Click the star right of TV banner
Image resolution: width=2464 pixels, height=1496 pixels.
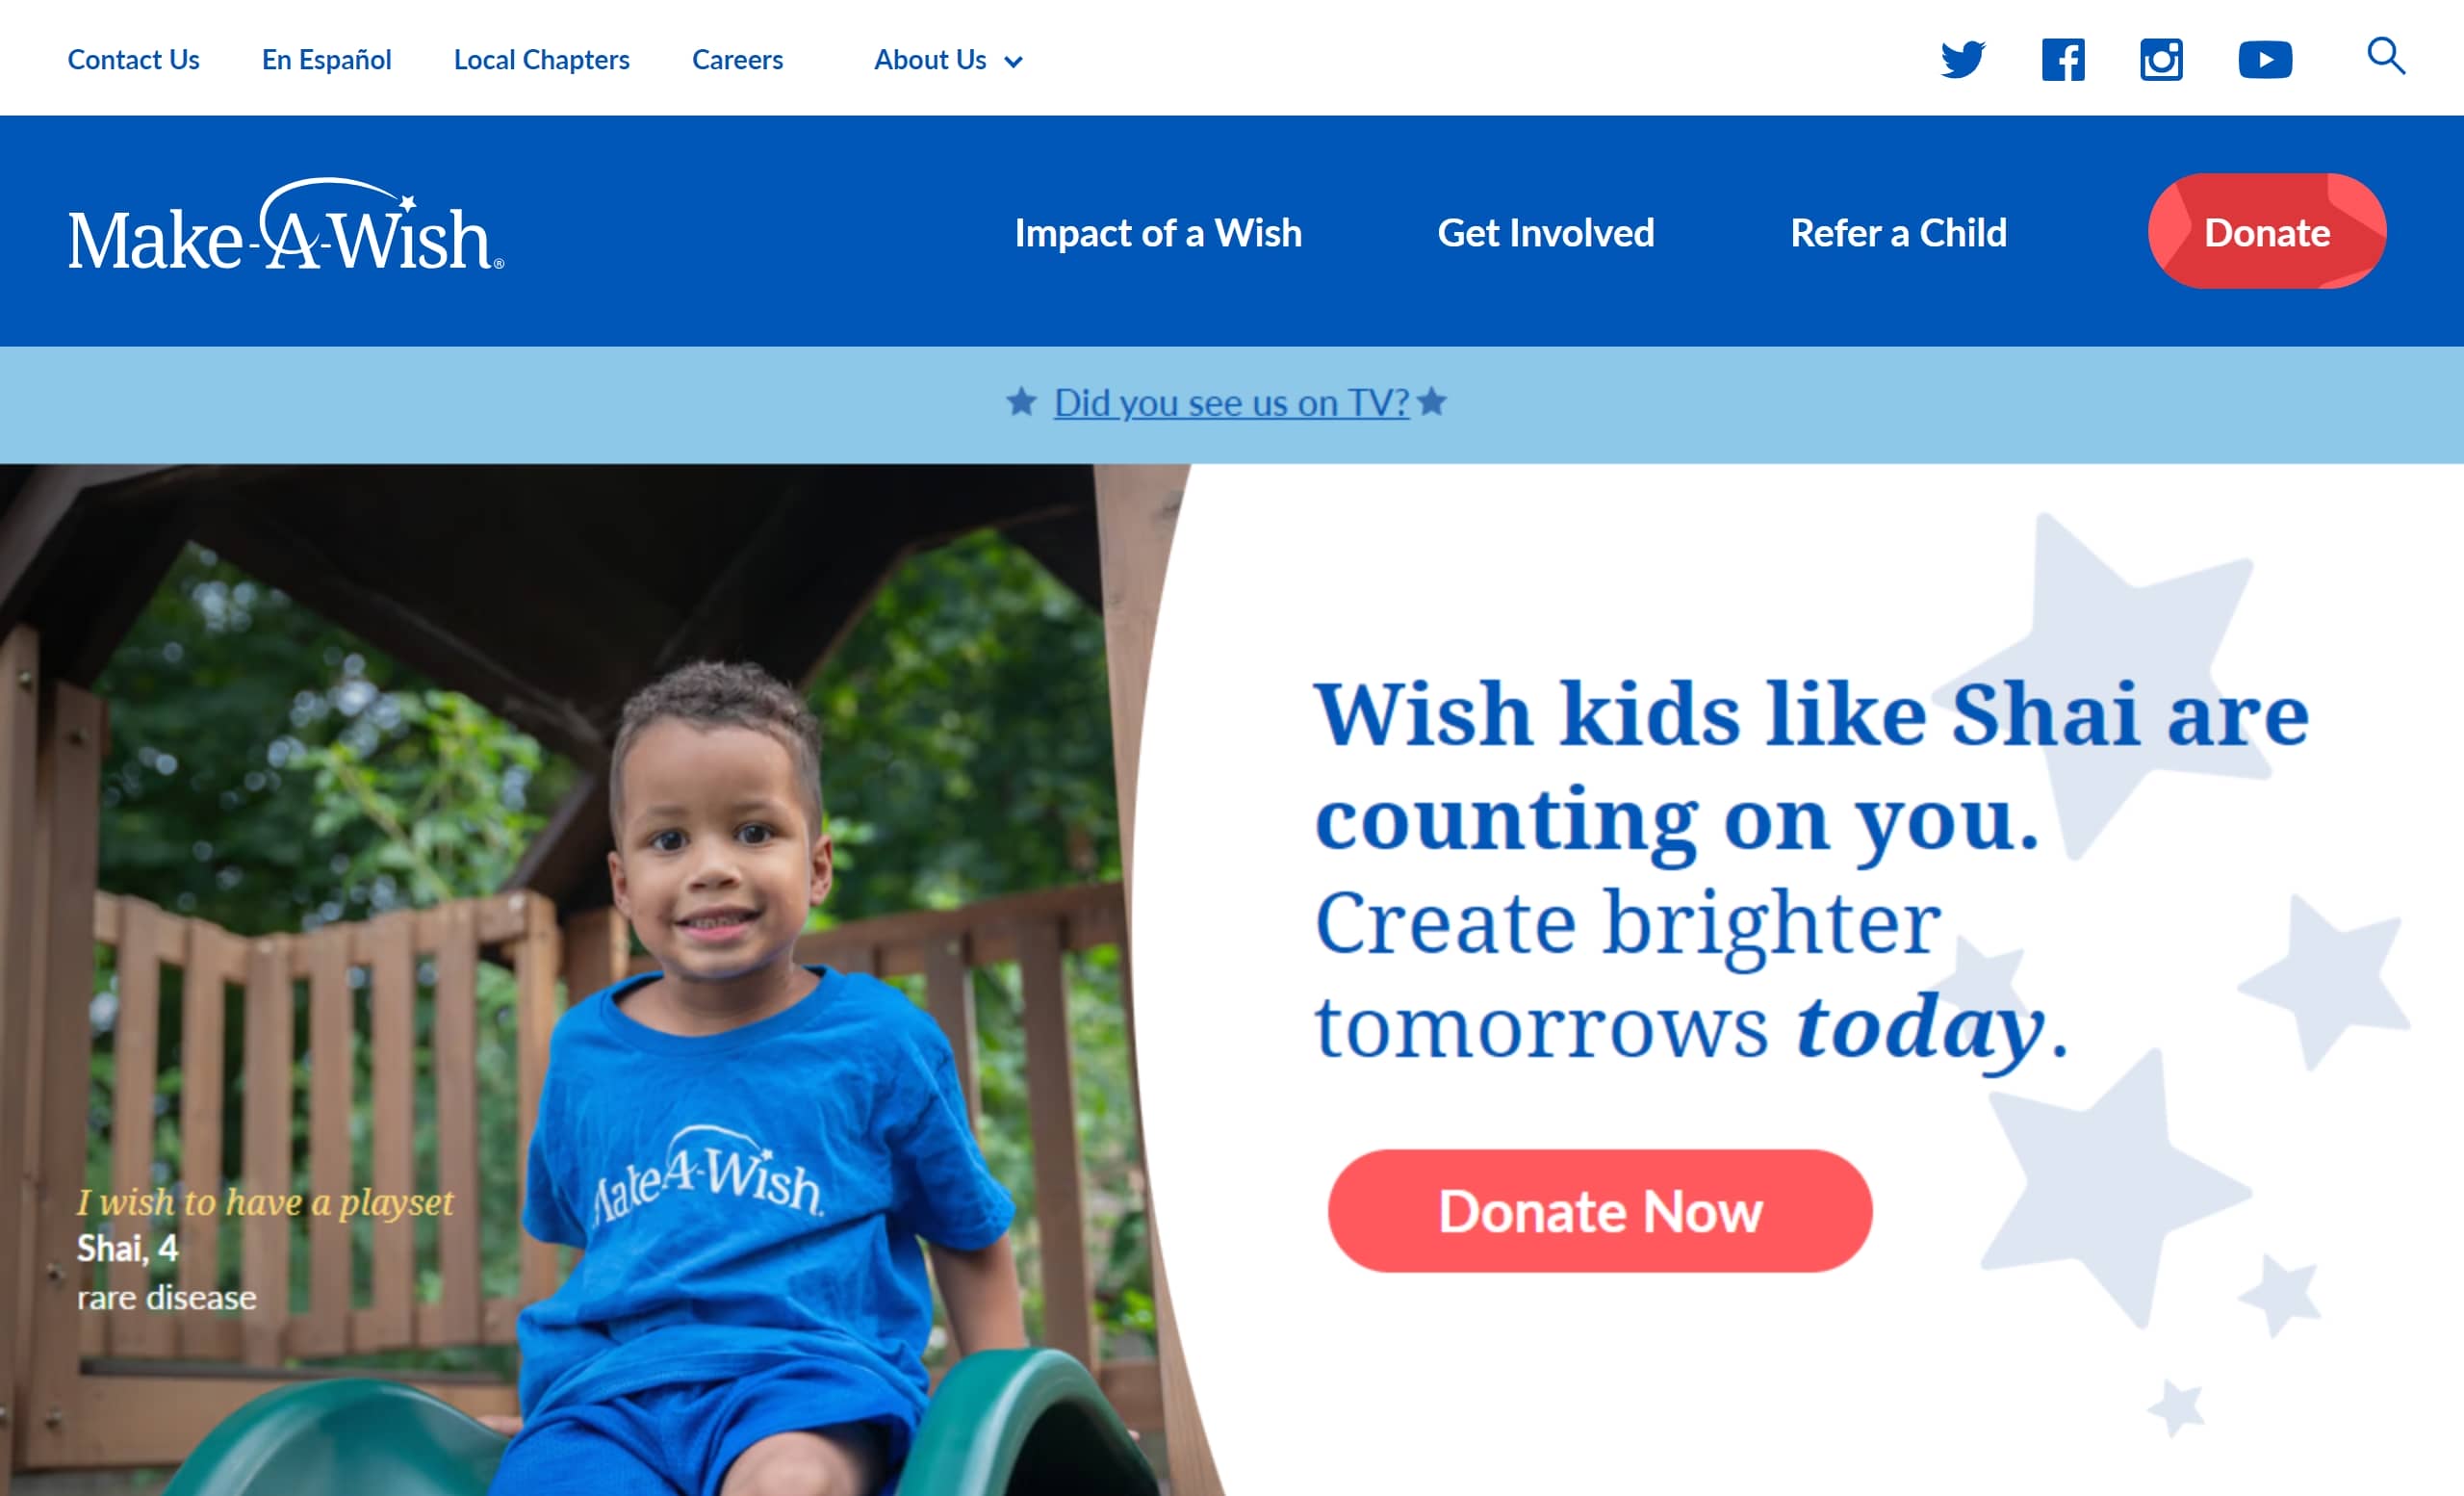pos(1432,402)
